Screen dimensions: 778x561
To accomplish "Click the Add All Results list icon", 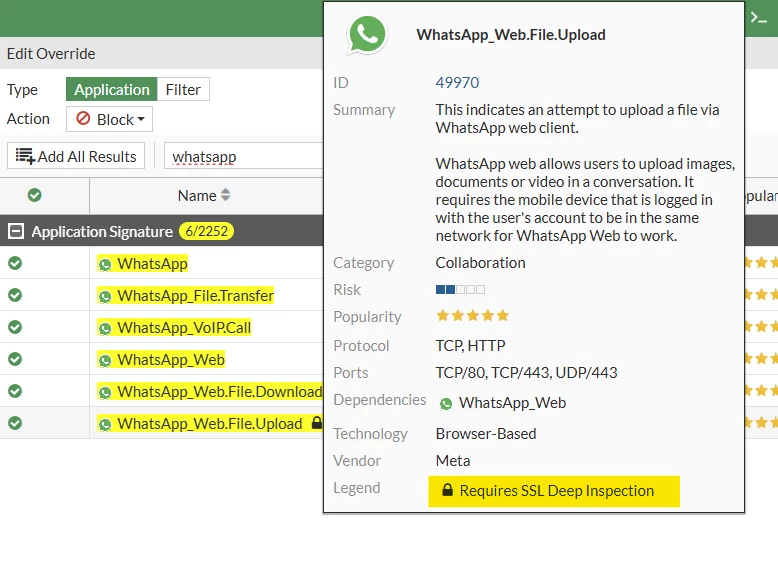I will 25,156.
